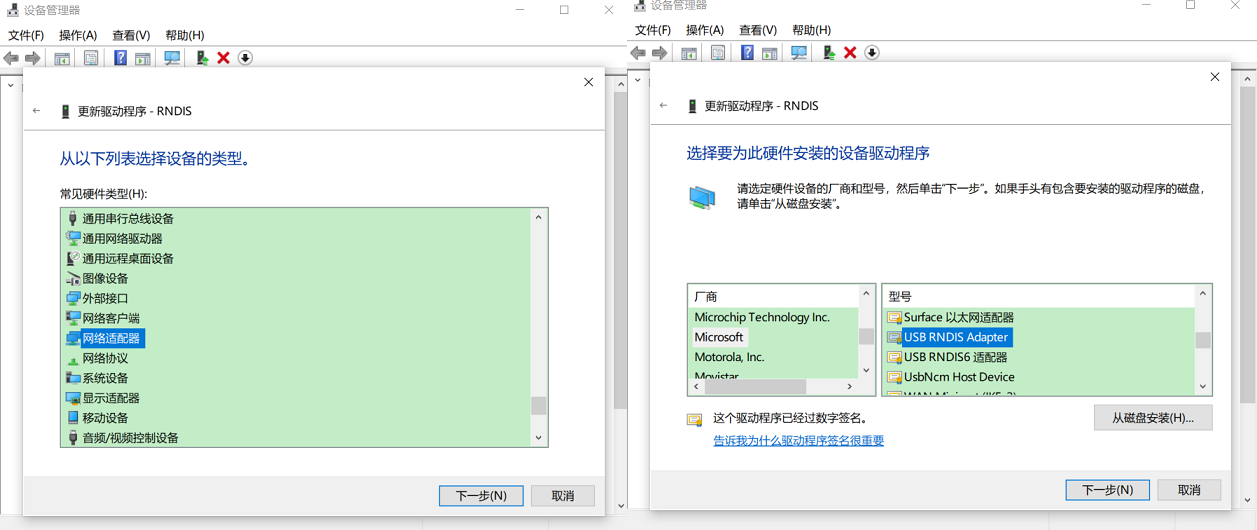Click Update driver icon behind driver-model dialog

tap(828, 52)
